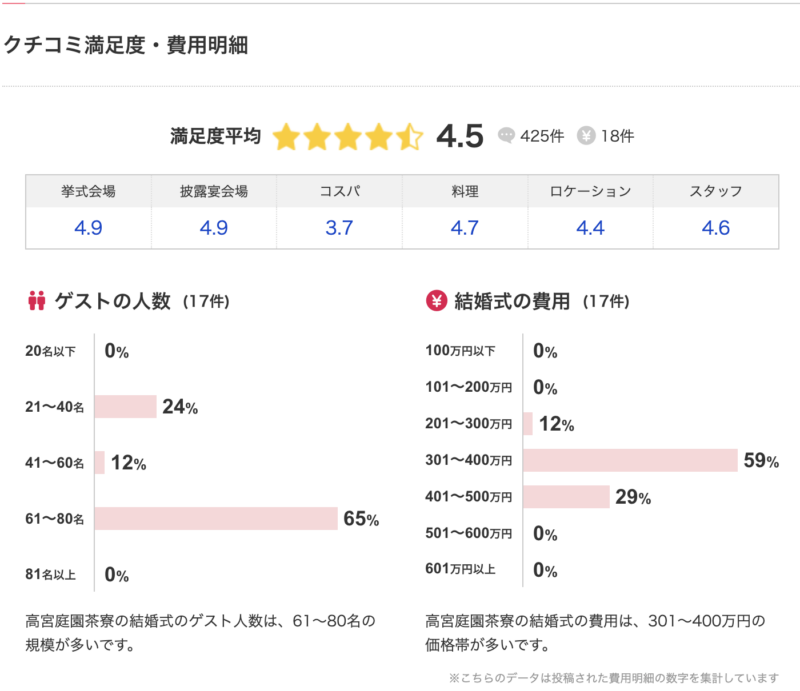Select the 披露宴会場 score 4.9
Screen dimensions: 800x691
tap(214, 228)
